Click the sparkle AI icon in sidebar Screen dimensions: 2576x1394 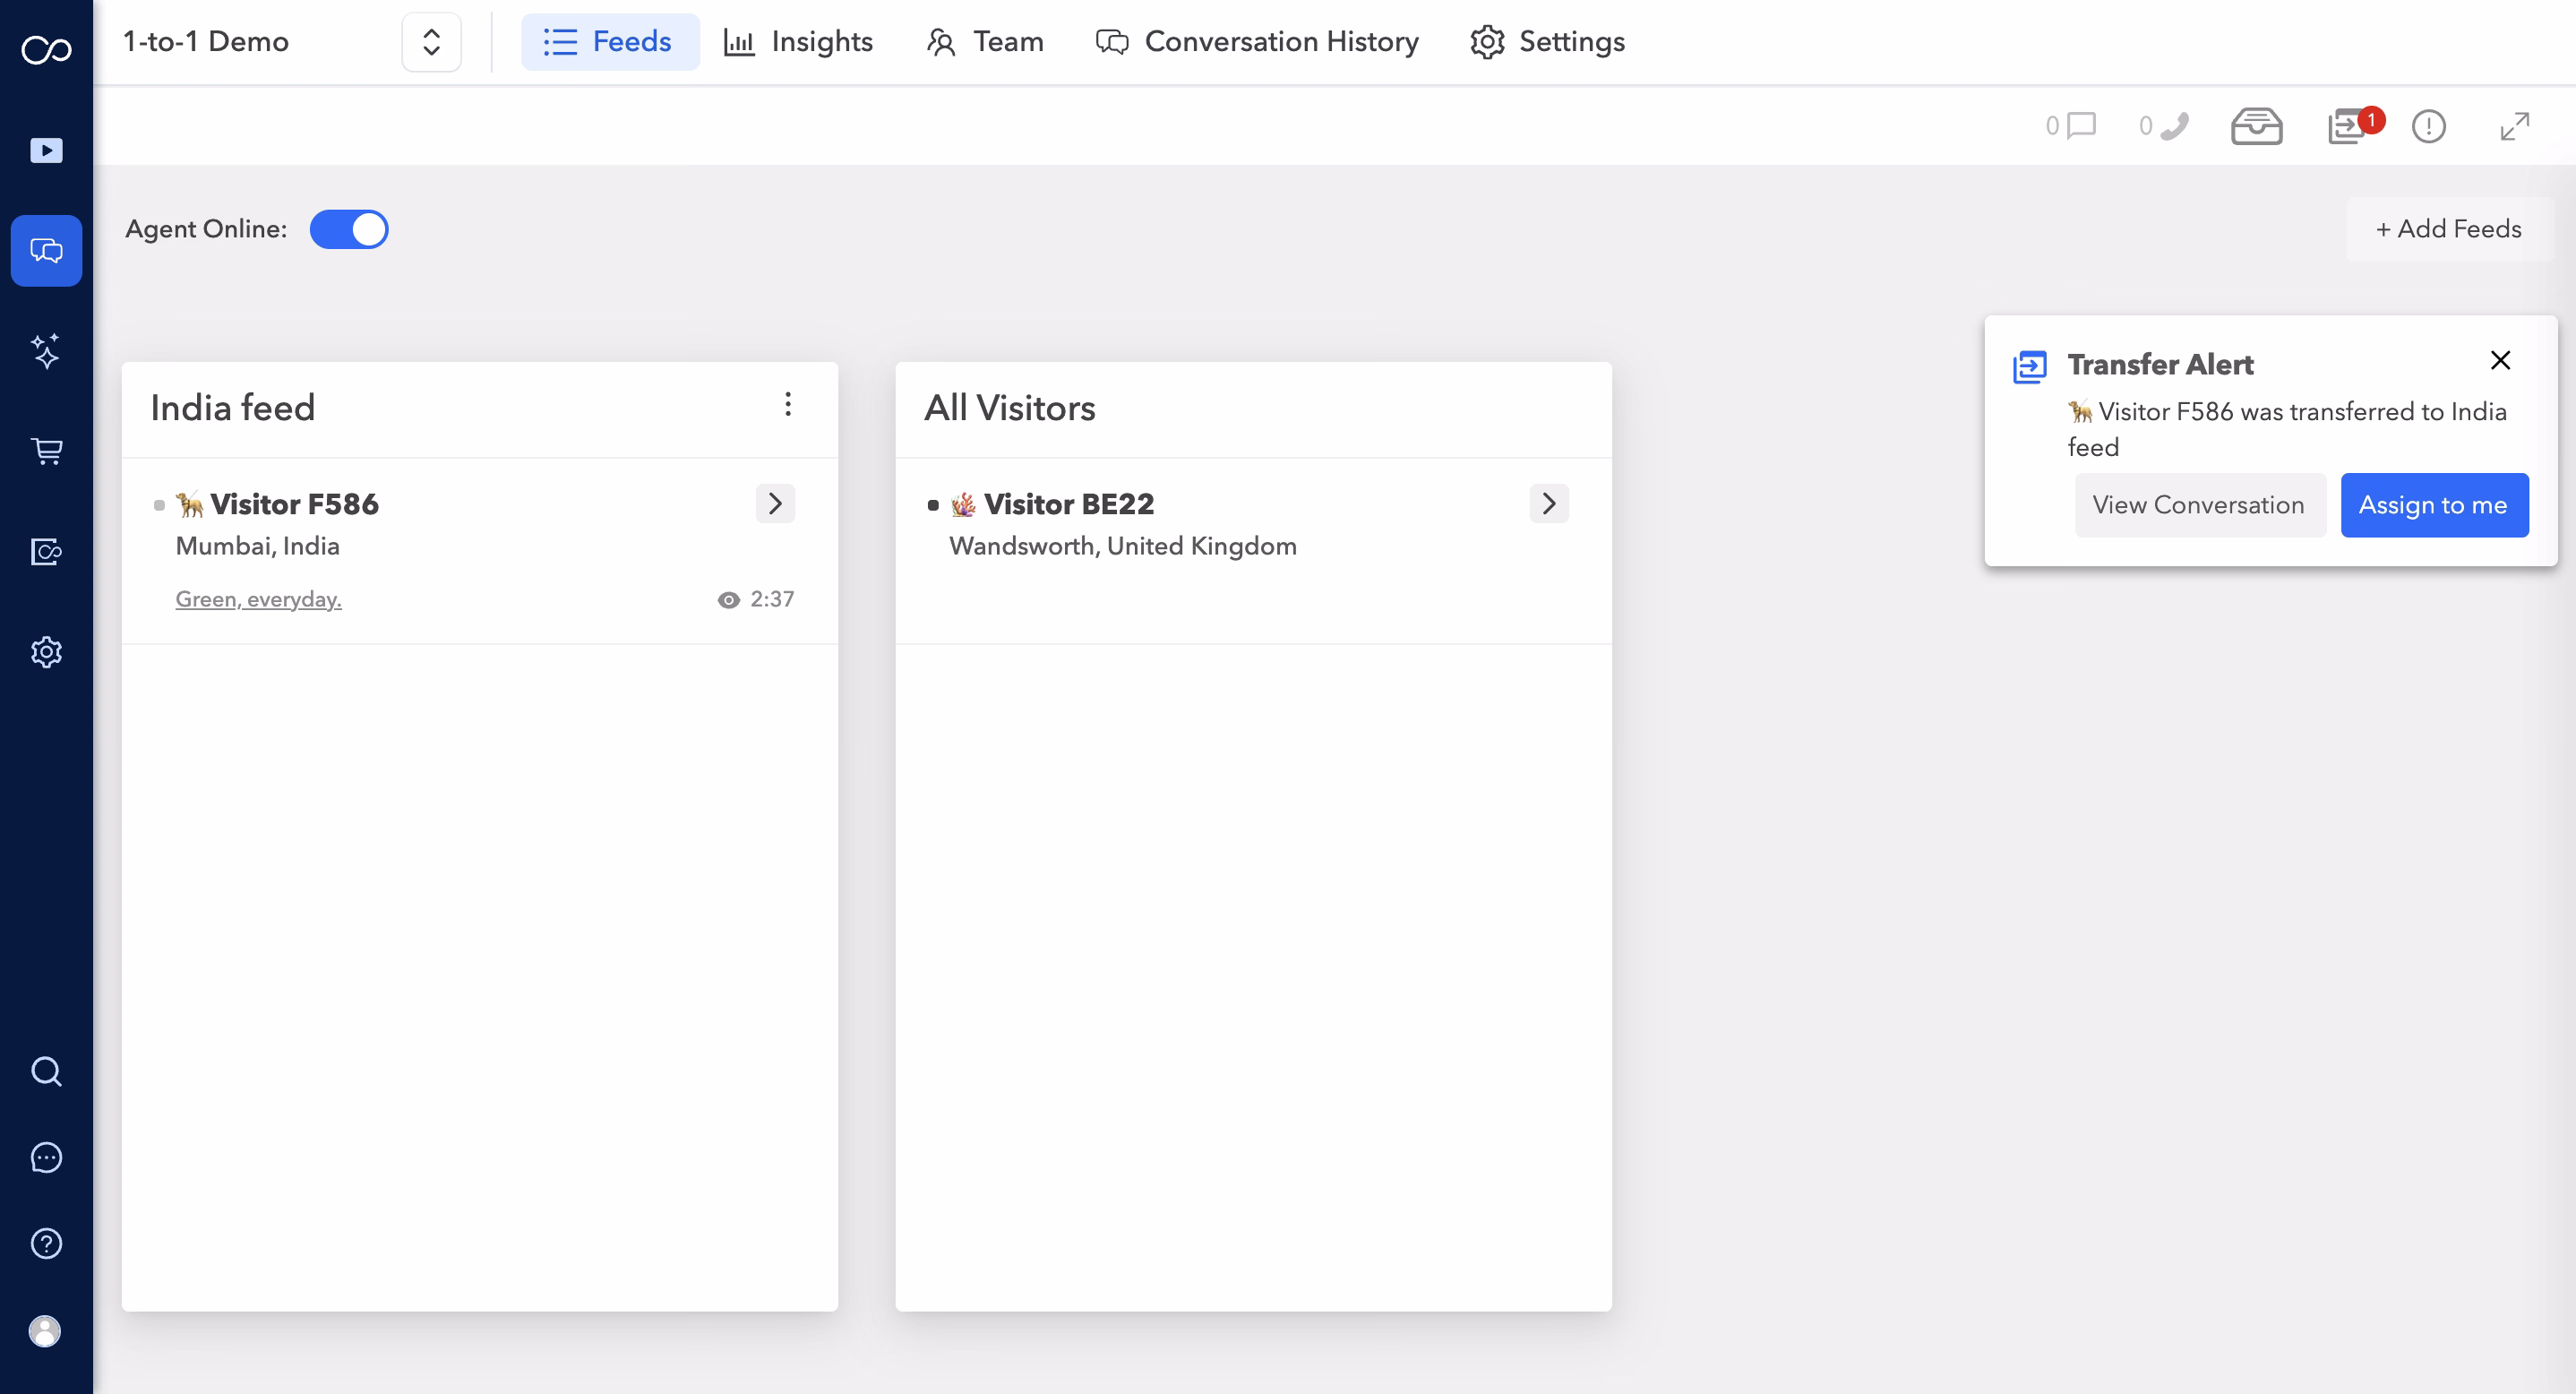(x=46, y=351)
